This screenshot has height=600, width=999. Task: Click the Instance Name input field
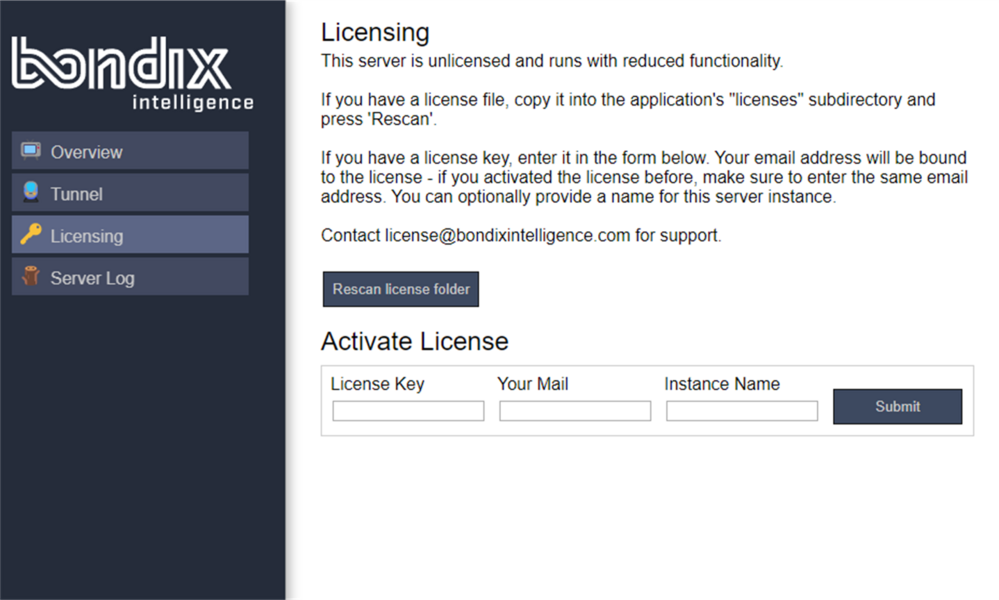(x=741, y=410)
